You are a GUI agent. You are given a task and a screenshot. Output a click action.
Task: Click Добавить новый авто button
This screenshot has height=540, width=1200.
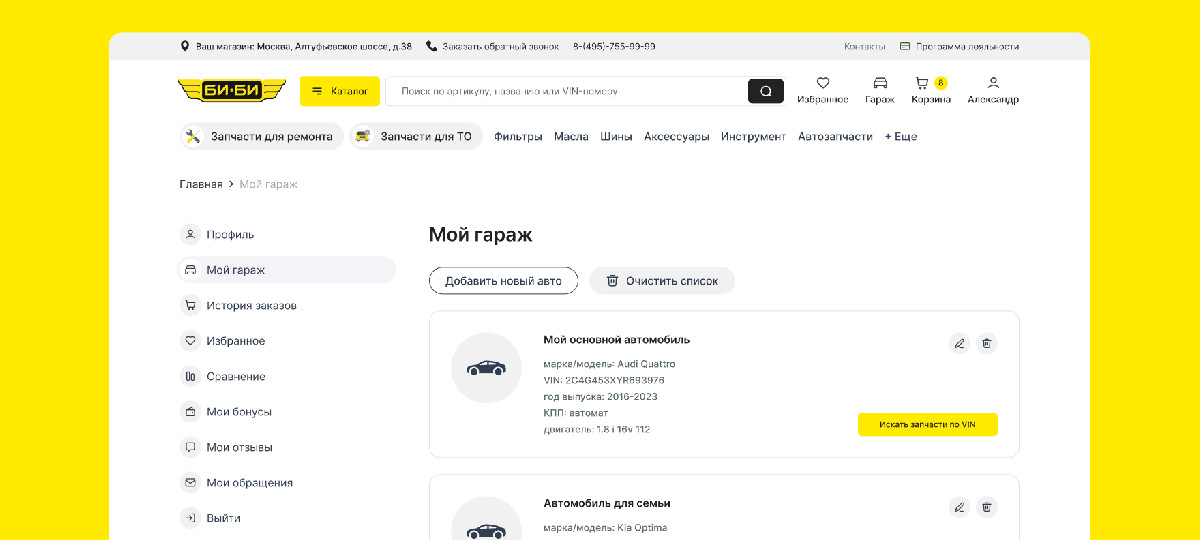[x=503, y=281]
